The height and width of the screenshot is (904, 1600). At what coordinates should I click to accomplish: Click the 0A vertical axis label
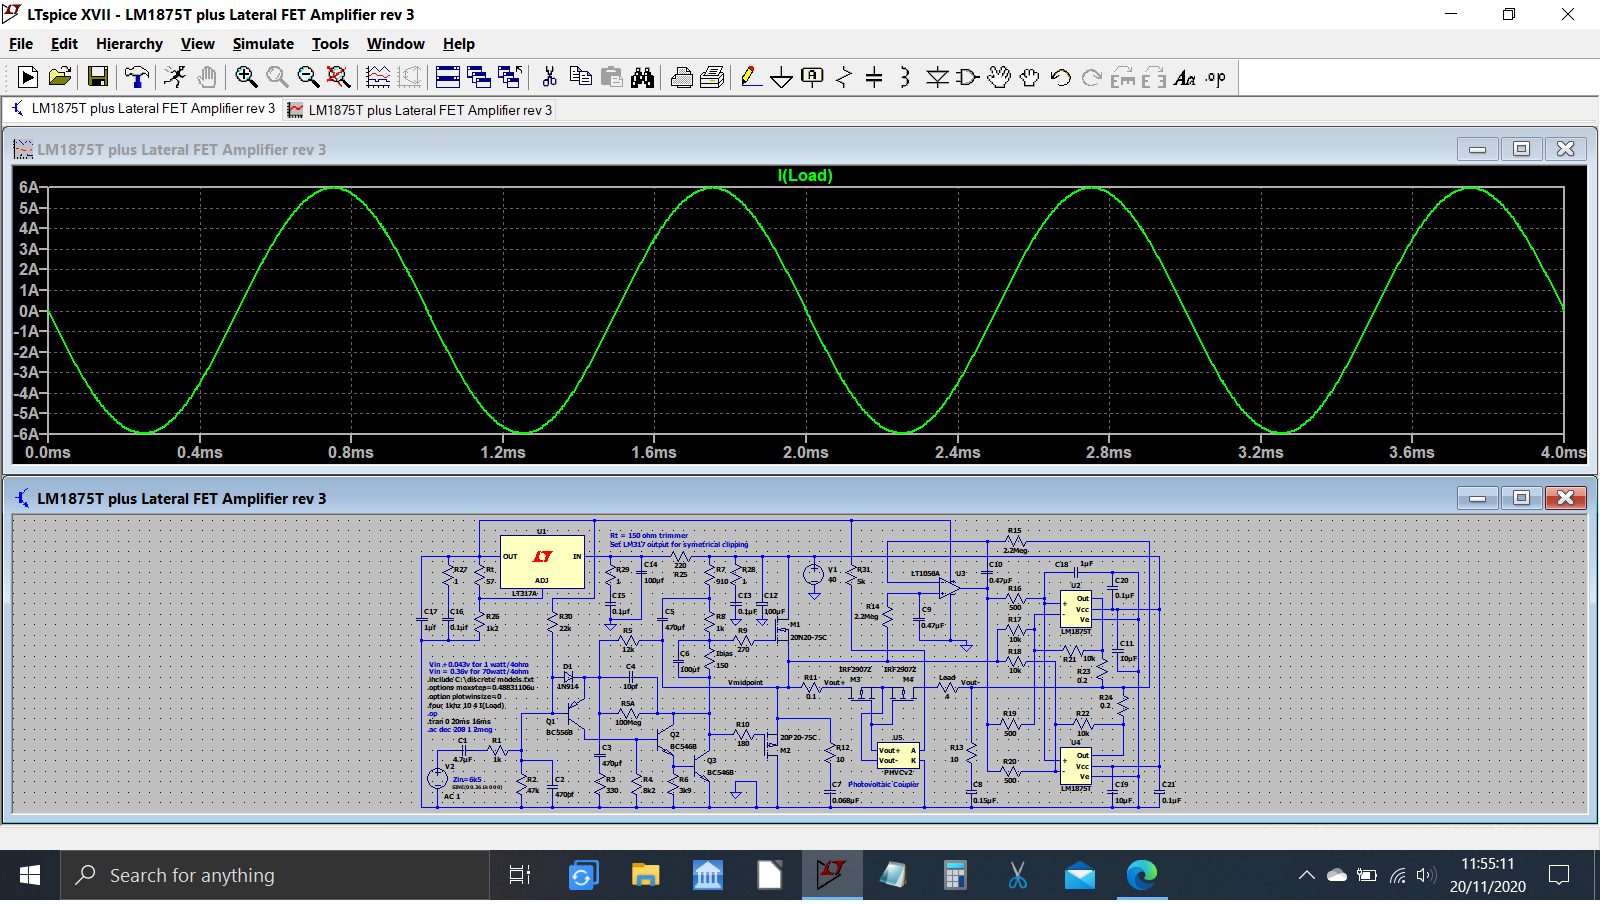[28, 311]
